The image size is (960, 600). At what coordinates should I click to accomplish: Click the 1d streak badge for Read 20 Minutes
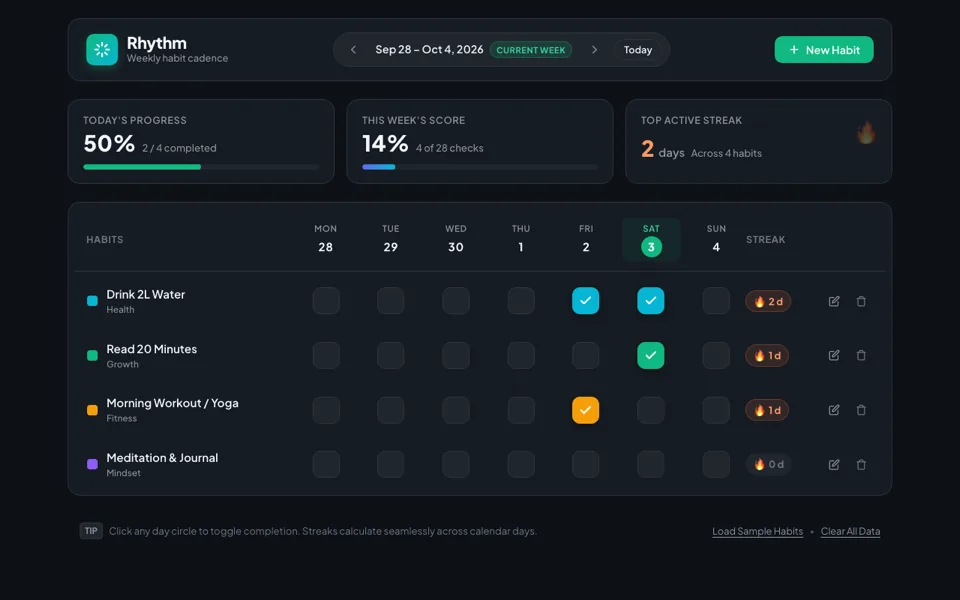767,356
